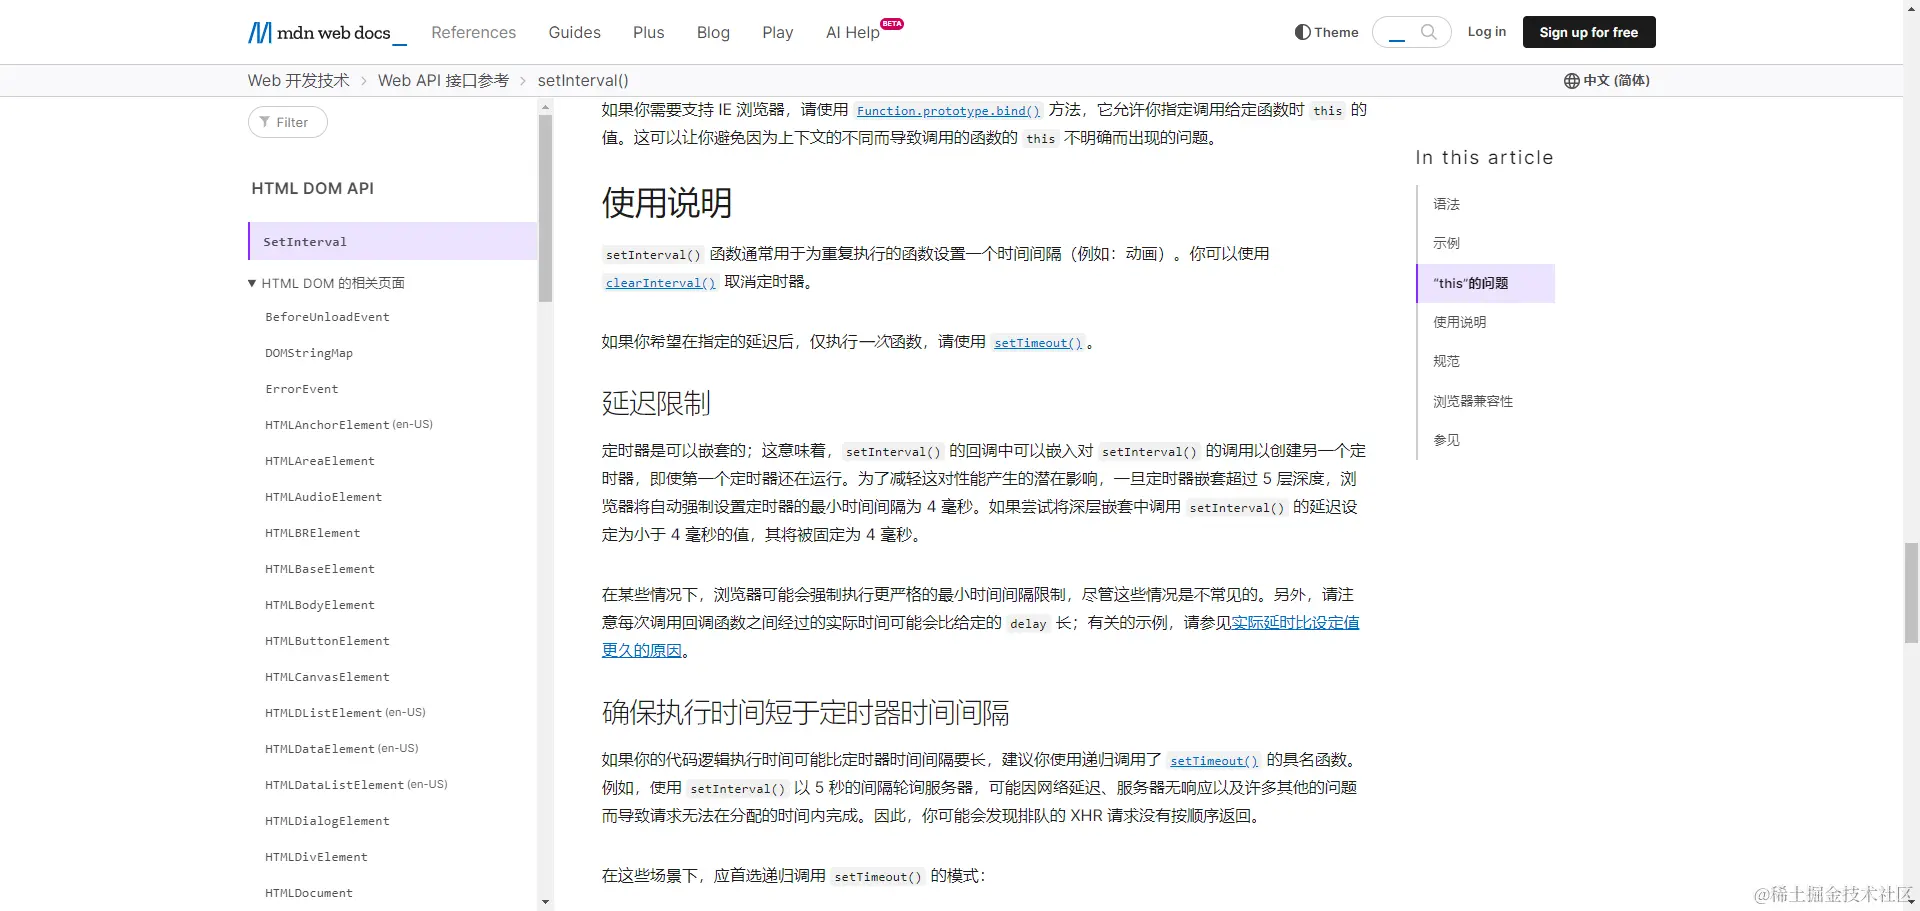The height and width of the screenshot is (911, 1920).
Task: Open HTMLDataElement sidebar entry
Action: (x=319, y=749)
